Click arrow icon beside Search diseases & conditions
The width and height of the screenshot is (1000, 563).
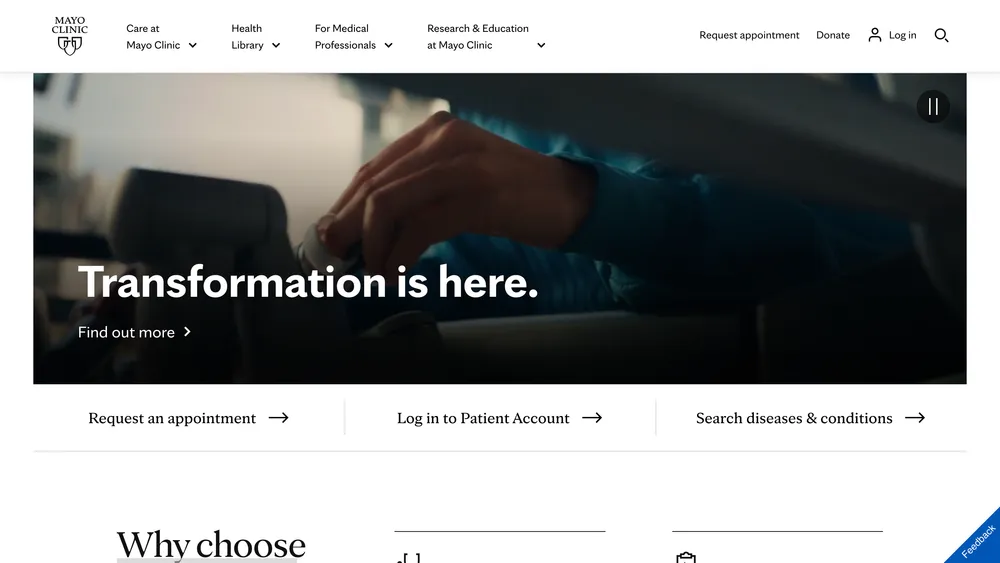click(x=915, y=418)
